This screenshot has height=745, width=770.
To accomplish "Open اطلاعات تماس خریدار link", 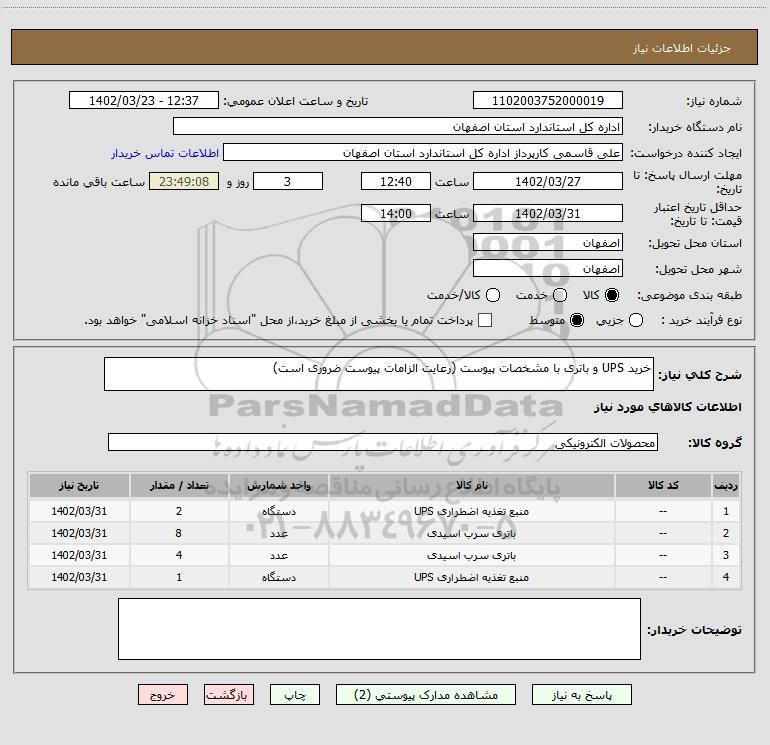I will tap(165, 153).
